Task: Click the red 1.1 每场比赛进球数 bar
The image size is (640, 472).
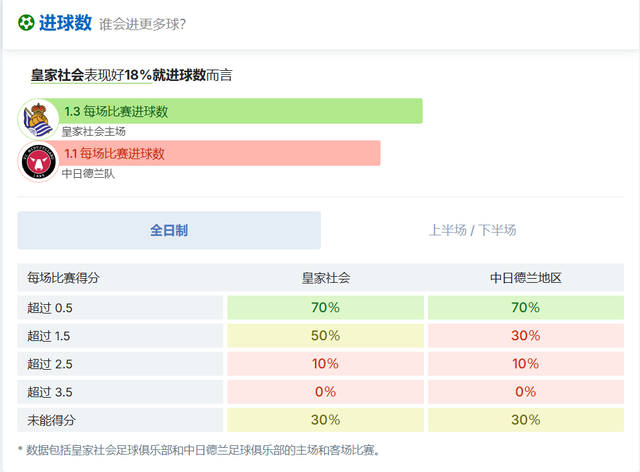Action: tap(220, 153)
